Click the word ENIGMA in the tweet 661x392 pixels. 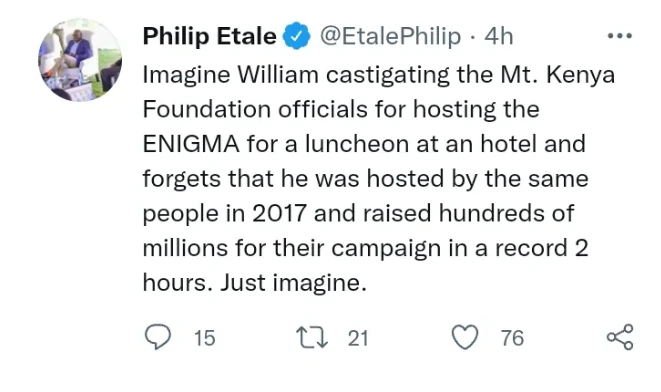click(x=191, y=144)
